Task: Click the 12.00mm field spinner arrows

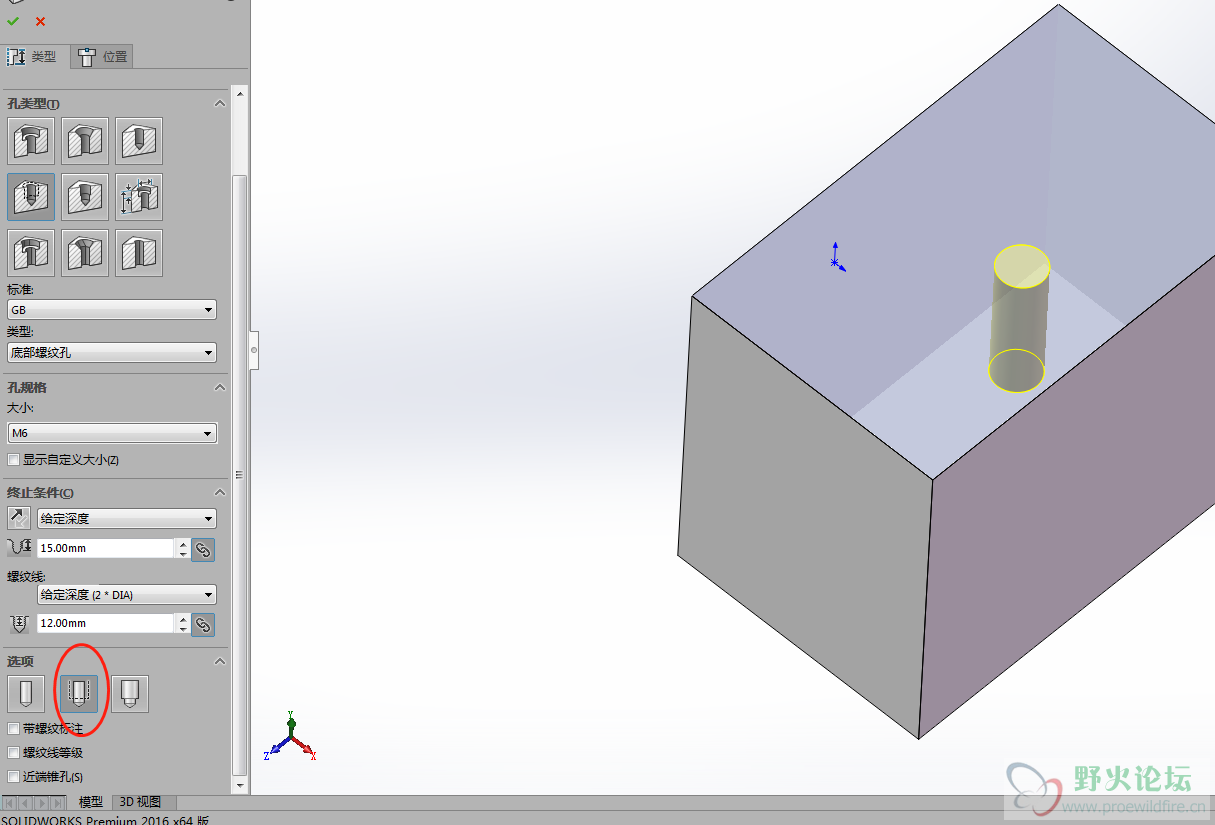Action: pos(182,623)
